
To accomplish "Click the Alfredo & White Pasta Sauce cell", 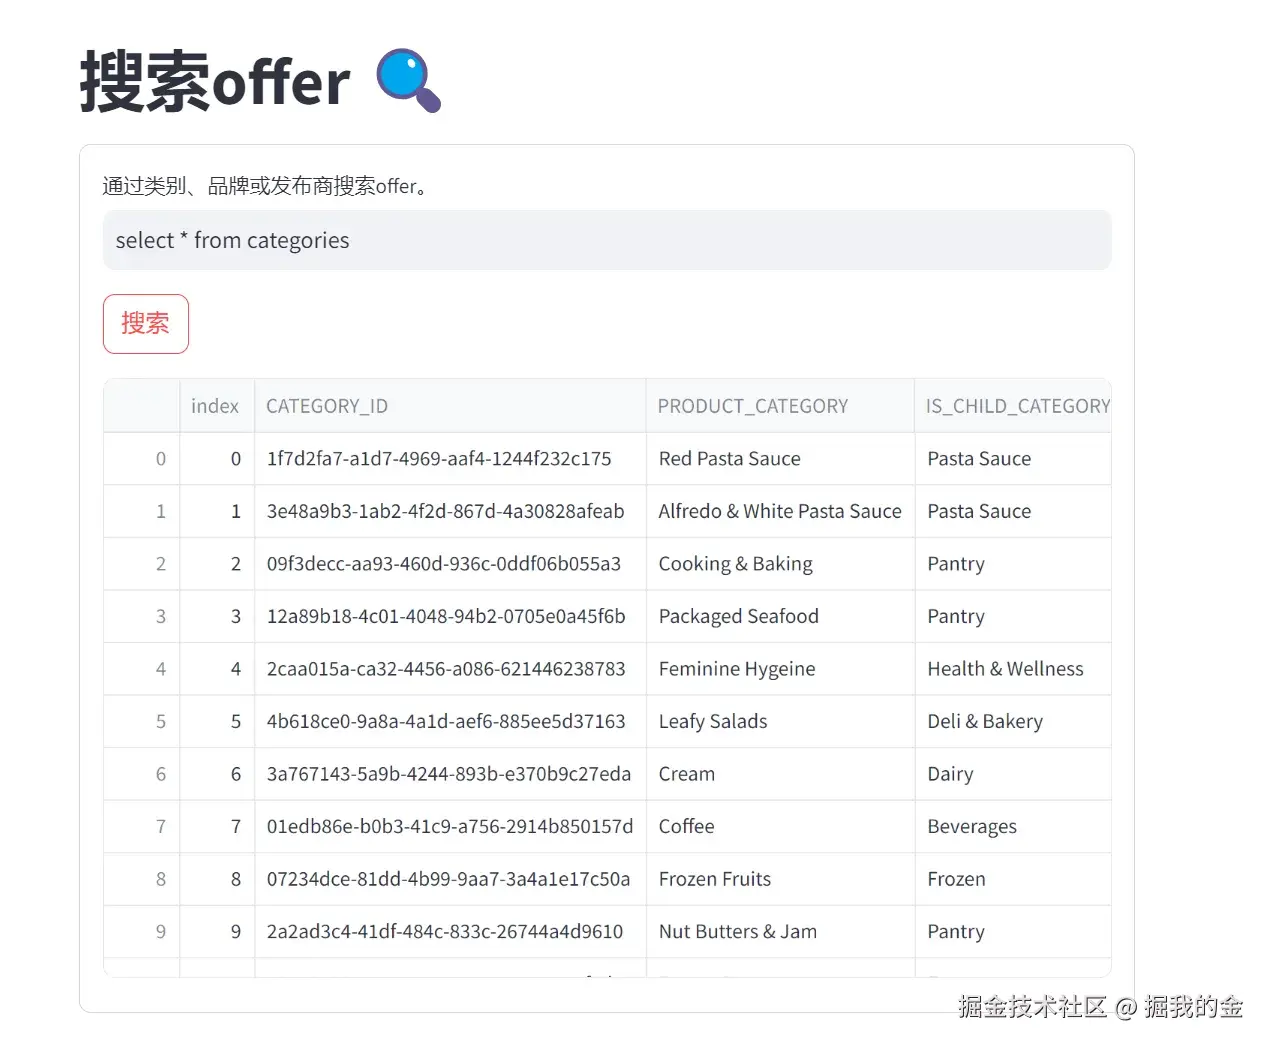I will click(x=780, y=511).
